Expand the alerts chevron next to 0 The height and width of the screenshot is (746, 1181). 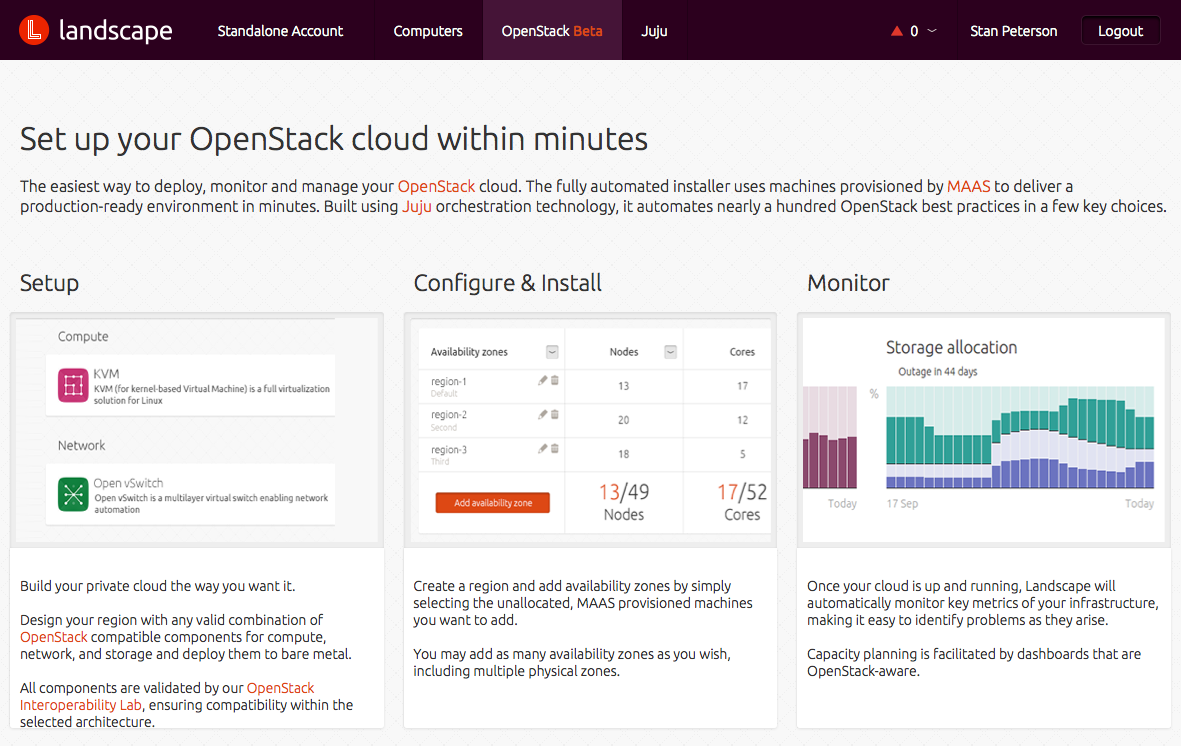coord(932,31)
